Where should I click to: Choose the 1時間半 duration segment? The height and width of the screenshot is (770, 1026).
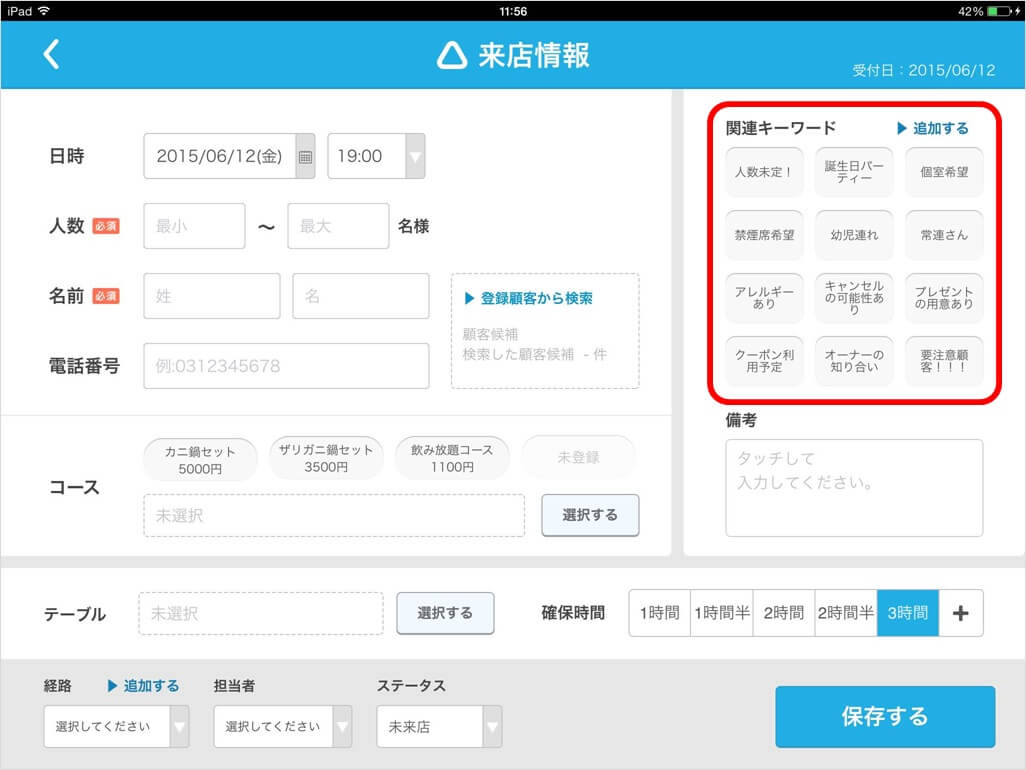[721, 613]
